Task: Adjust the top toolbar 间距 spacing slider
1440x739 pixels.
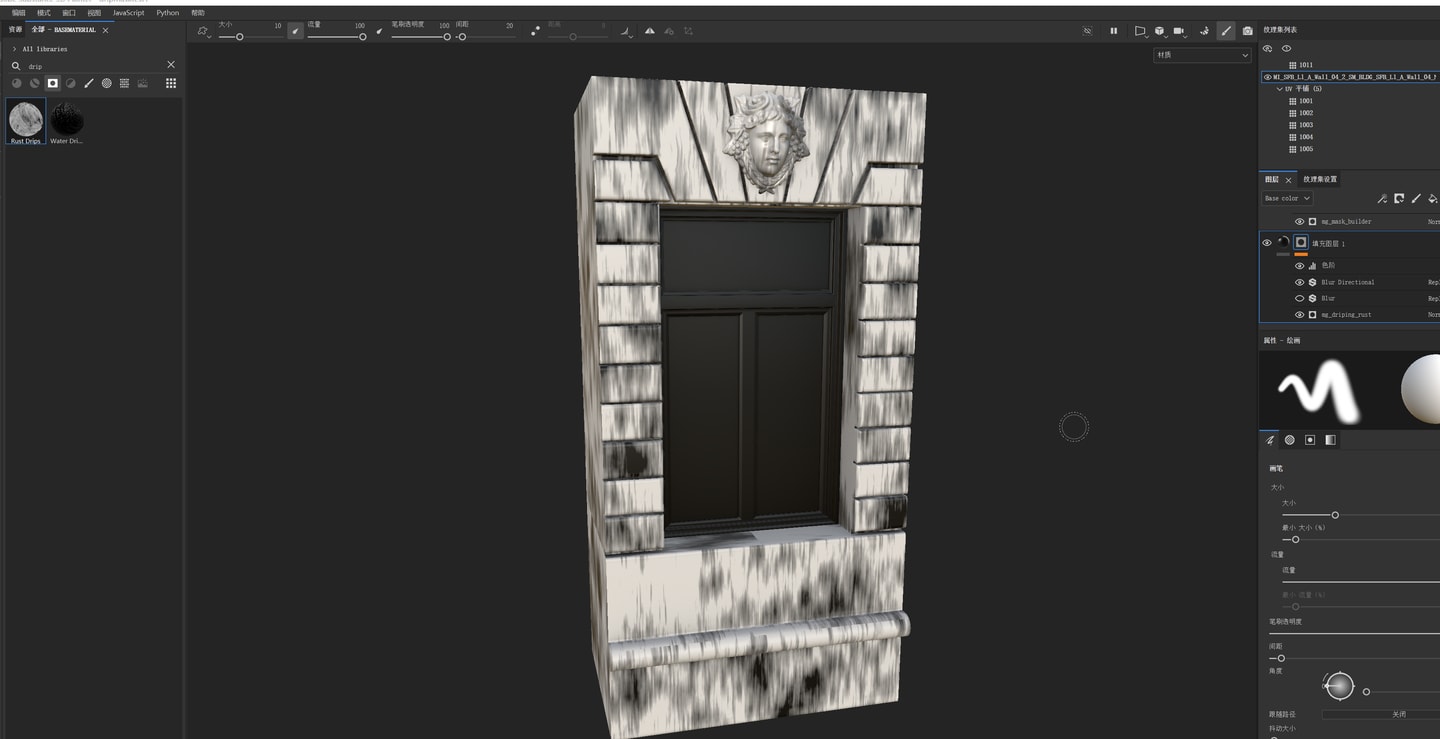Action: (485, 37)
